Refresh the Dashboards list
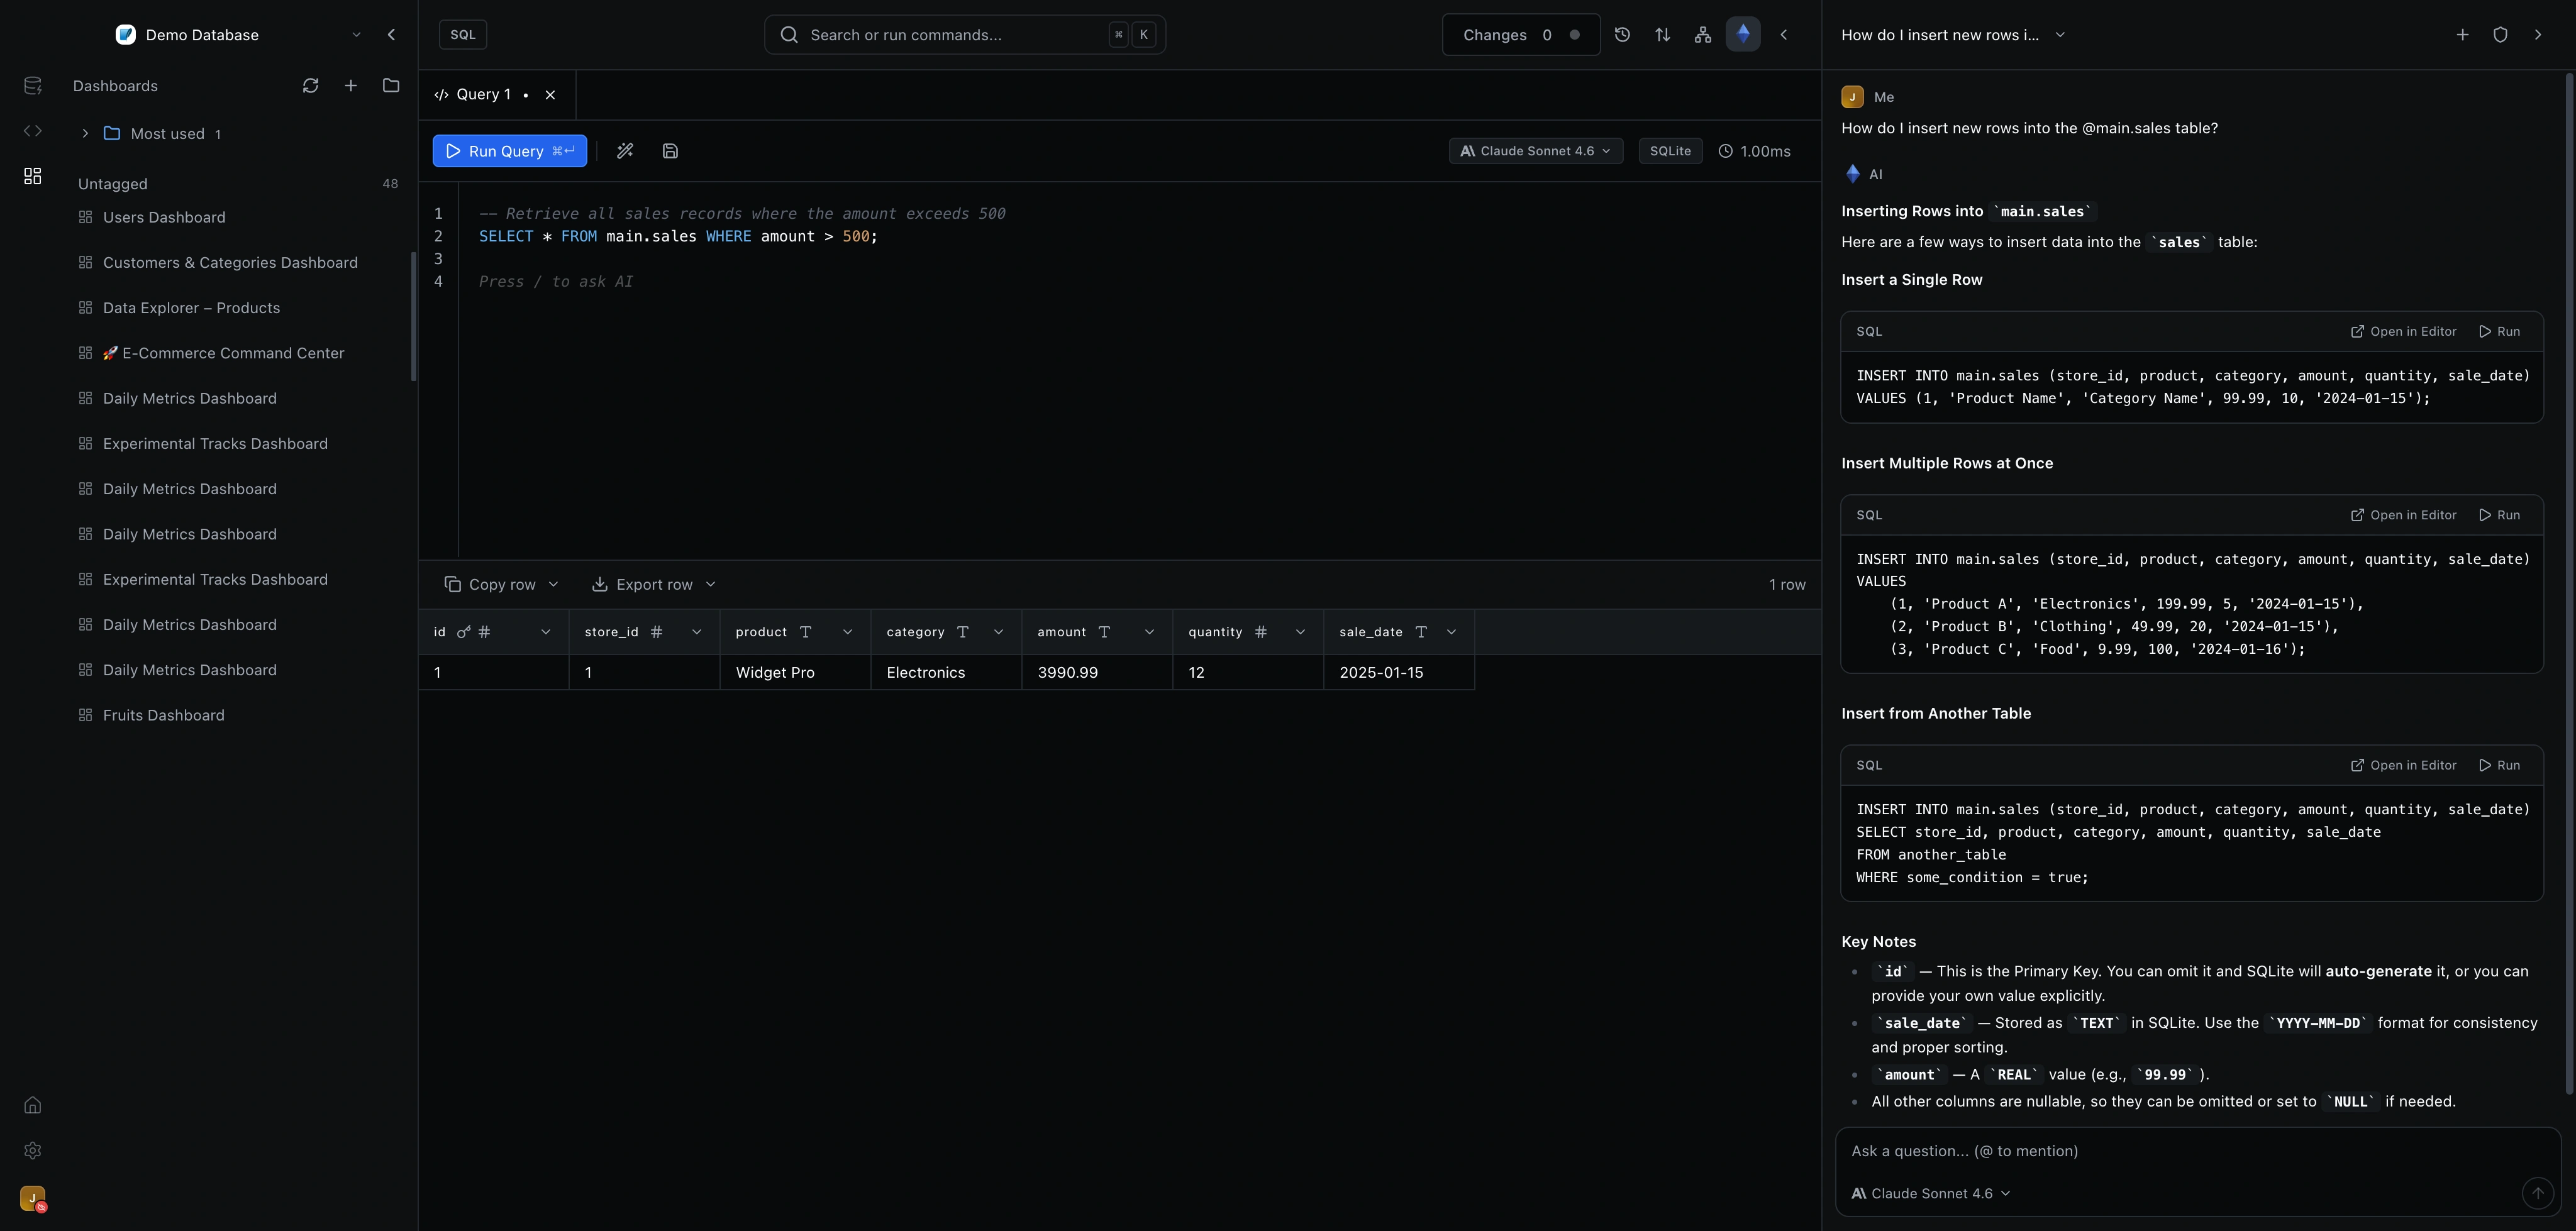The image size is (2576, 1231). tap(310, 86)
